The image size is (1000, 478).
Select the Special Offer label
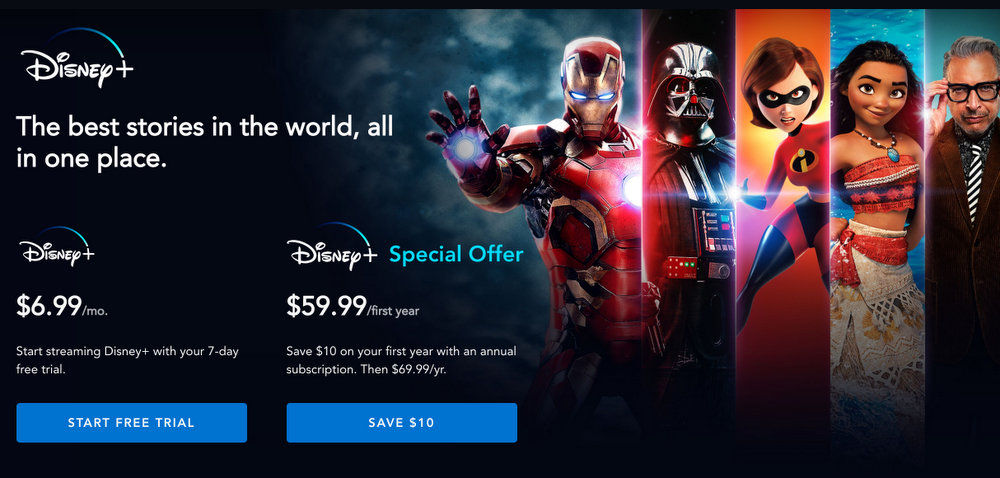coord(456,255)
